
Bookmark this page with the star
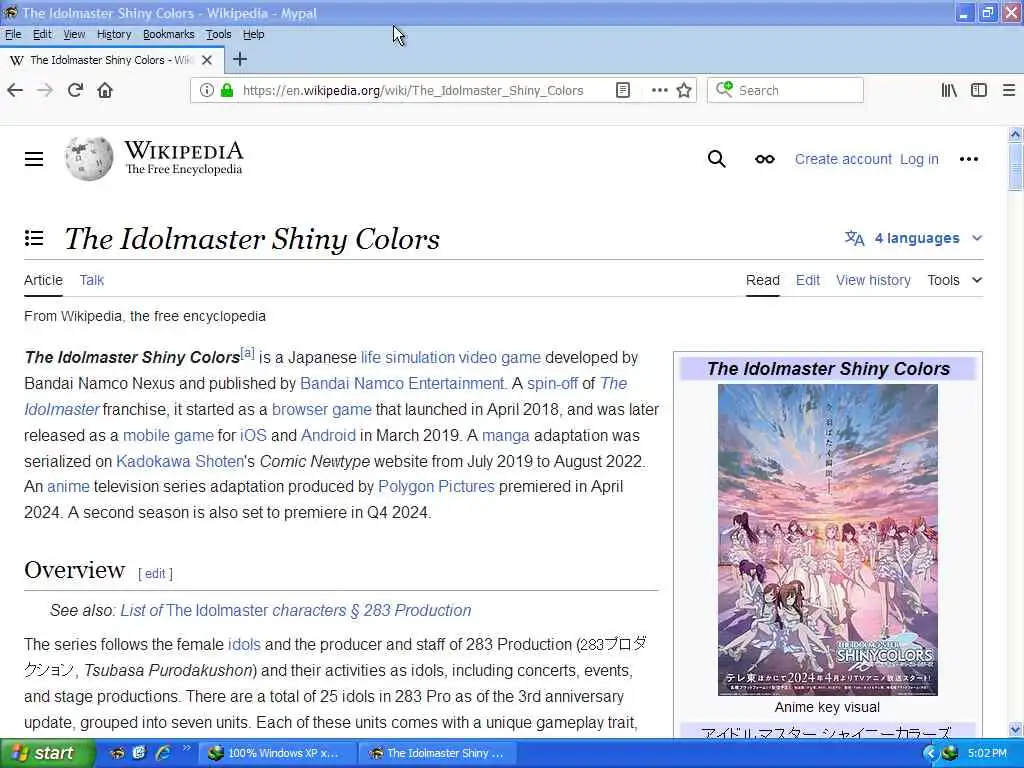coord(684,90)
